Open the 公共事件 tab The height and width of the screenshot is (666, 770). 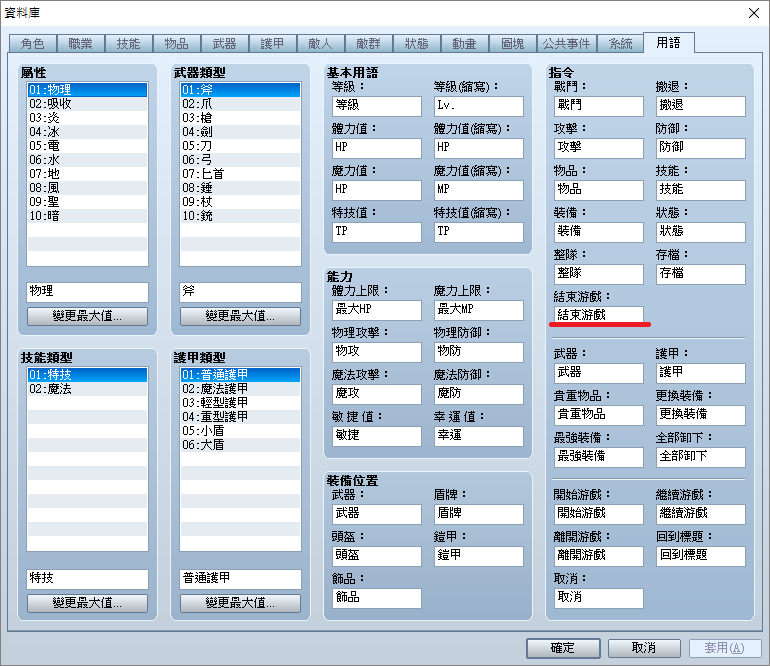click(567, 44)
